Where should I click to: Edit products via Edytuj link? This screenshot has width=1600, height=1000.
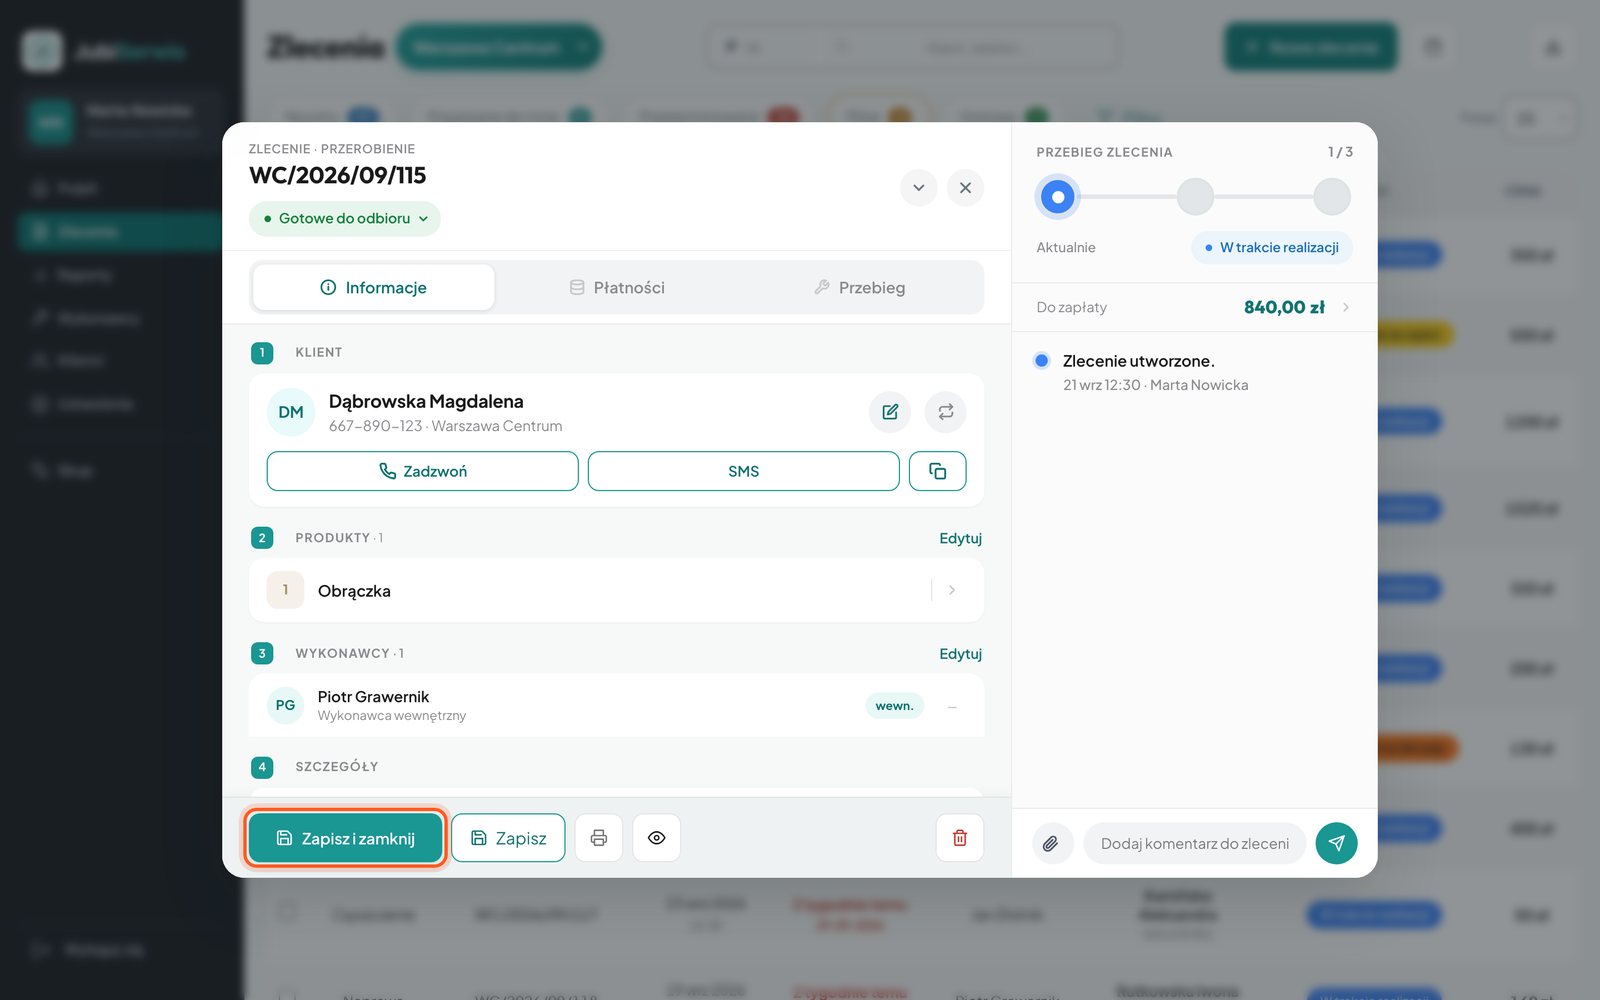click(960, 538)
